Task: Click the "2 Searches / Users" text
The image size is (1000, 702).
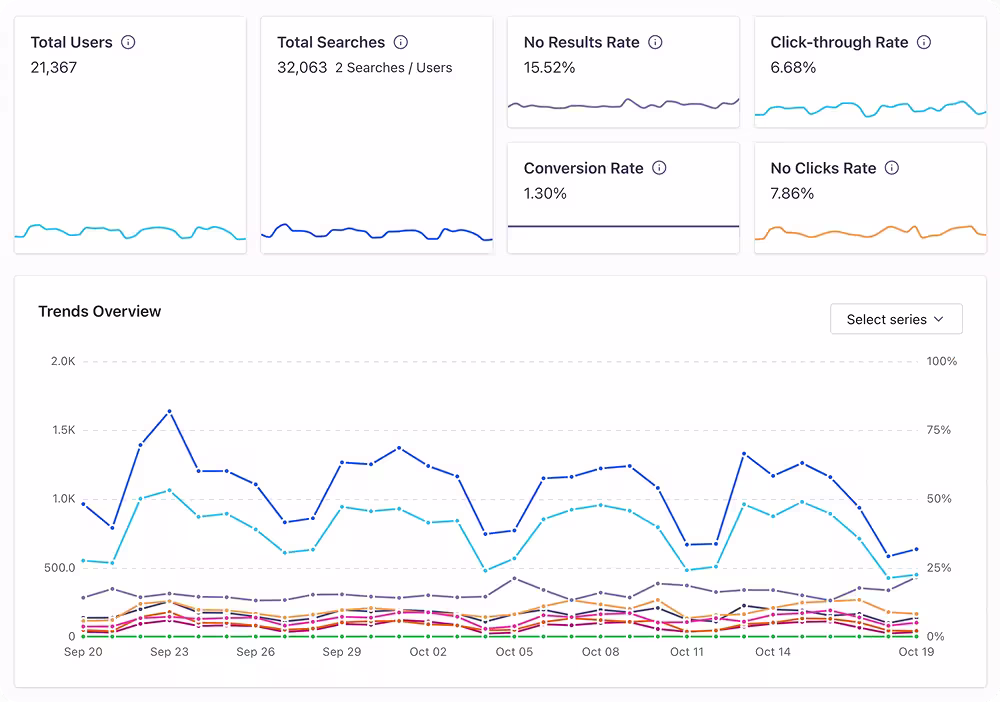Action: point(393,68)
